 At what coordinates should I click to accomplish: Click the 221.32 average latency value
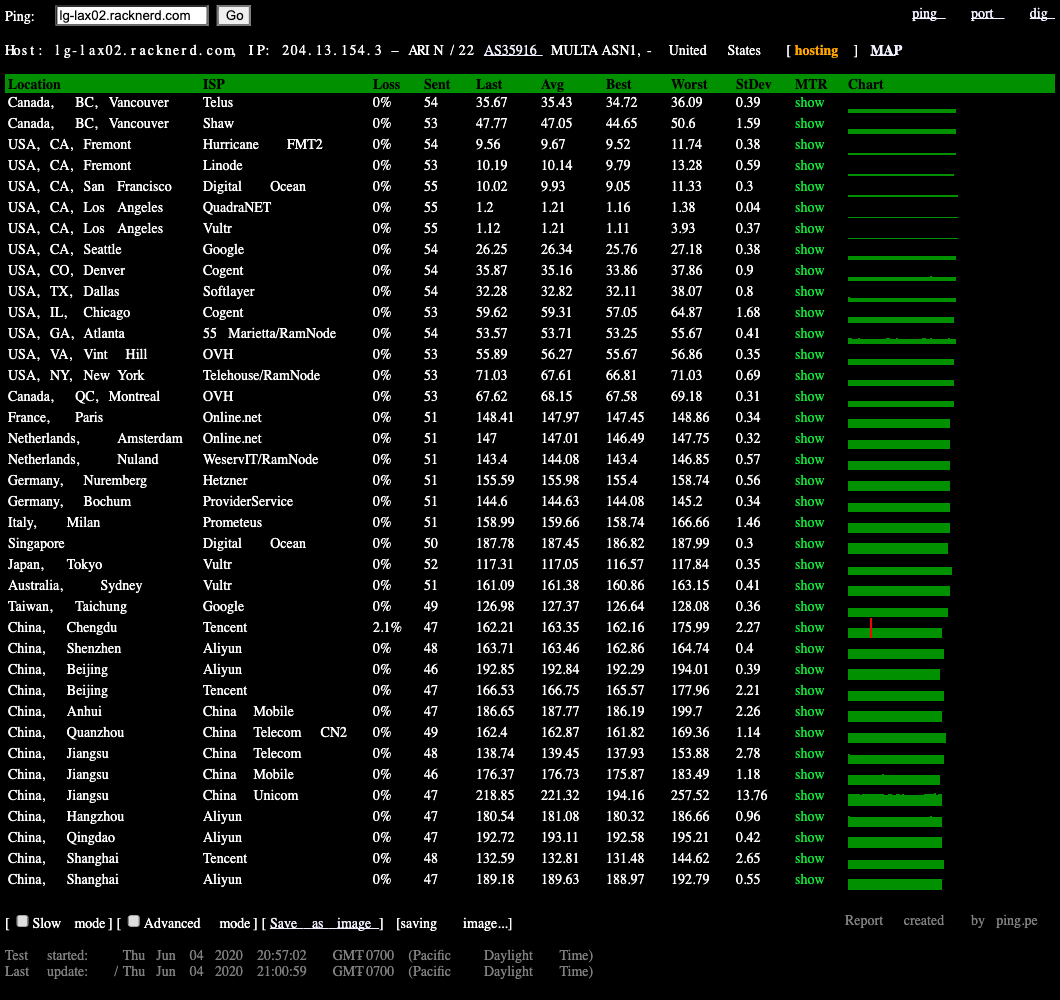tap(560, 794)
